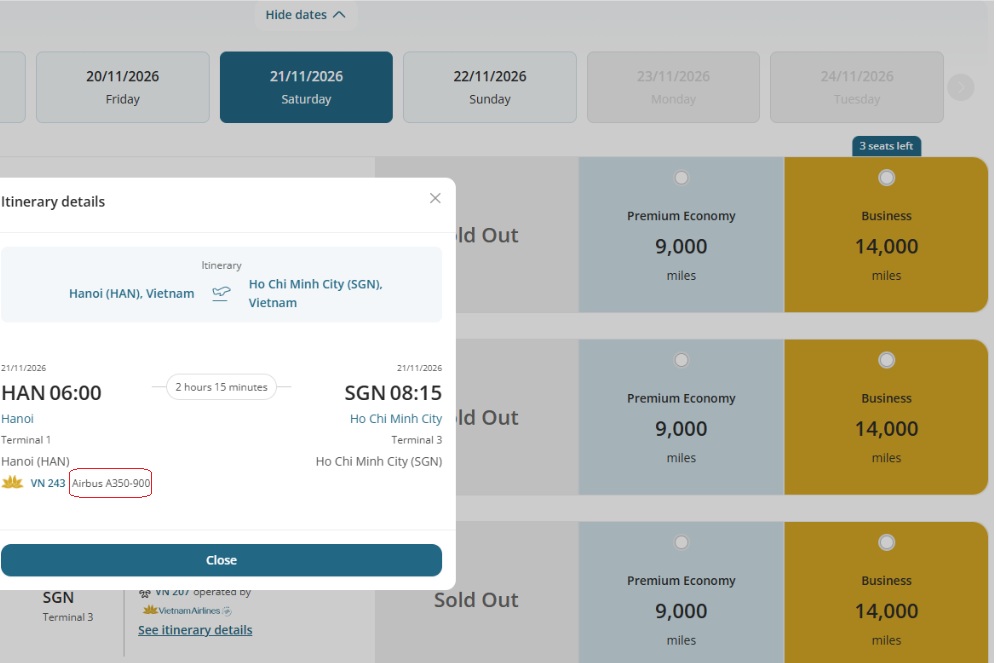
Task: Click the lotus logo beside VN 243
Action: pos(13,483)
